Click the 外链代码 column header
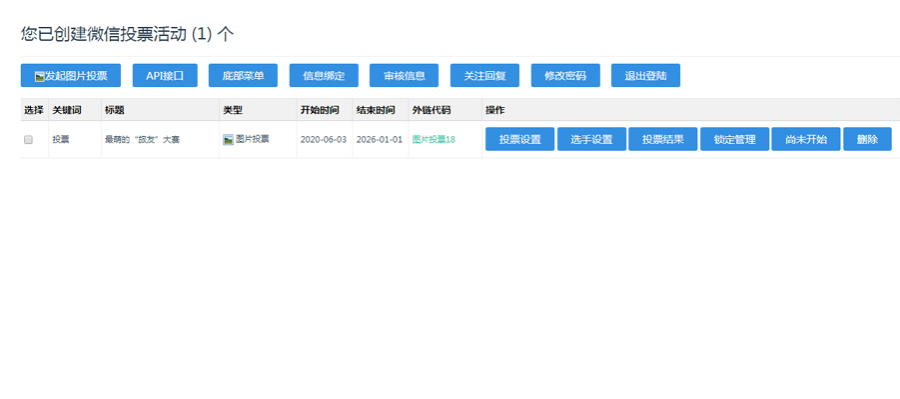The image size is (900, 399). point(432,110)
